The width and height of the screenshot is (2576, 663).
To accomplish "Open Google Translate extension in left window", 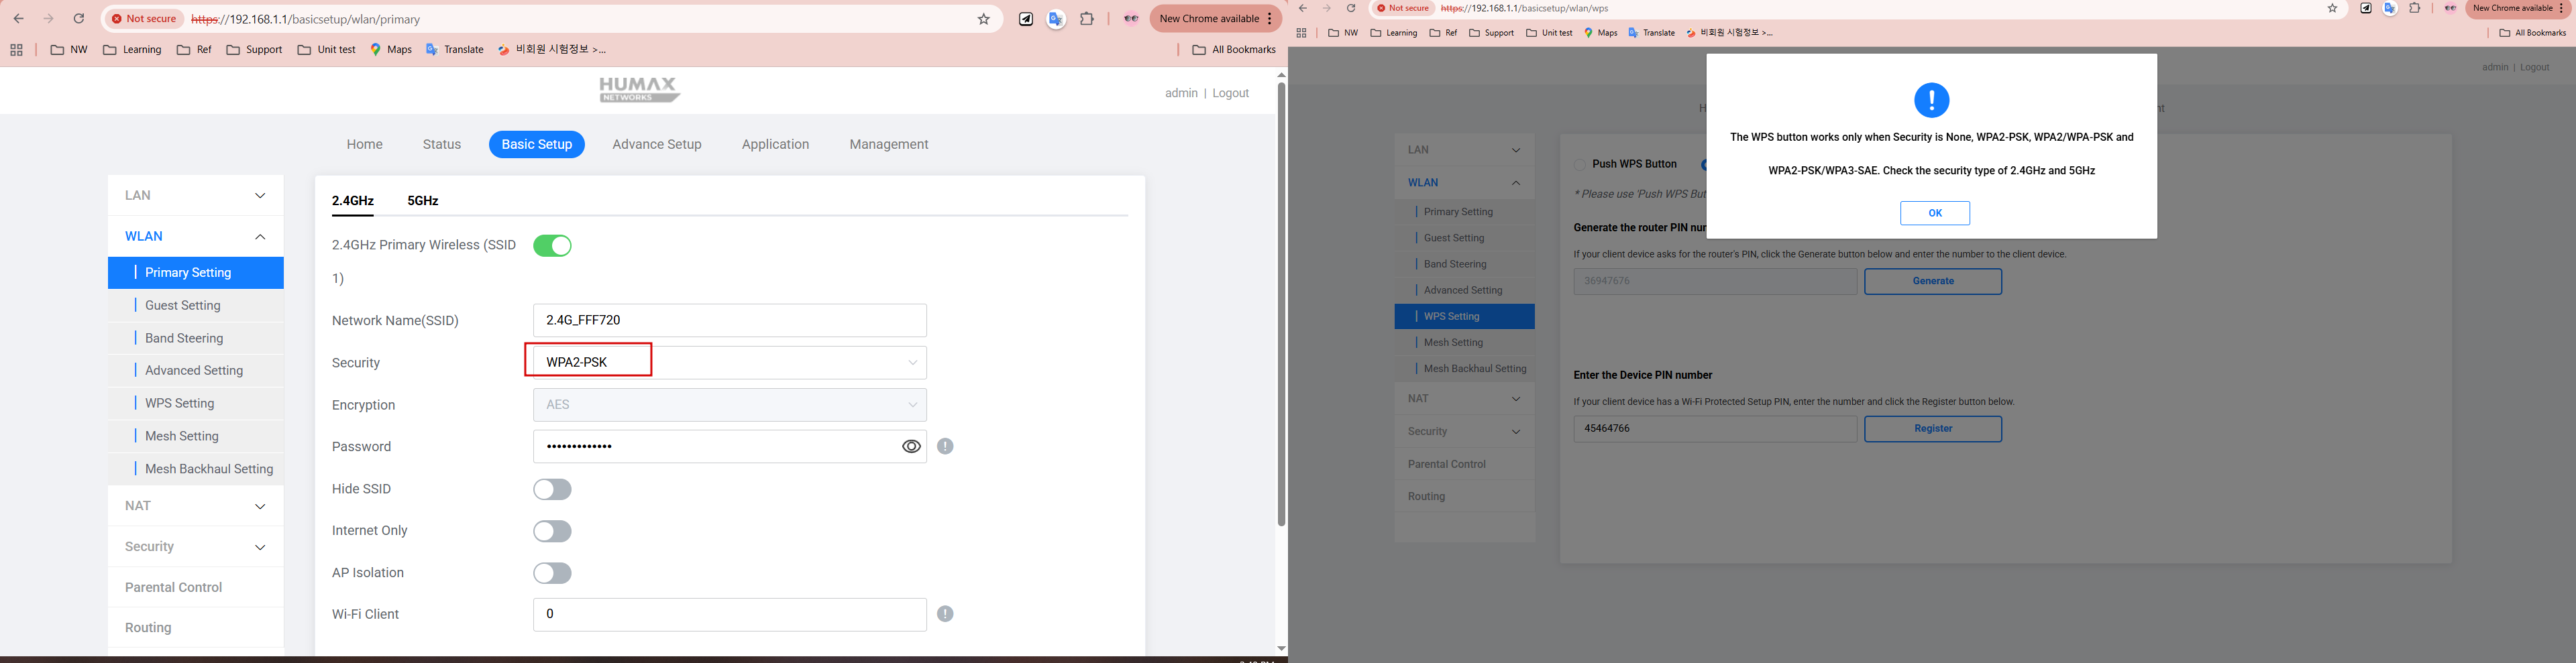I will click(1056, 19).
